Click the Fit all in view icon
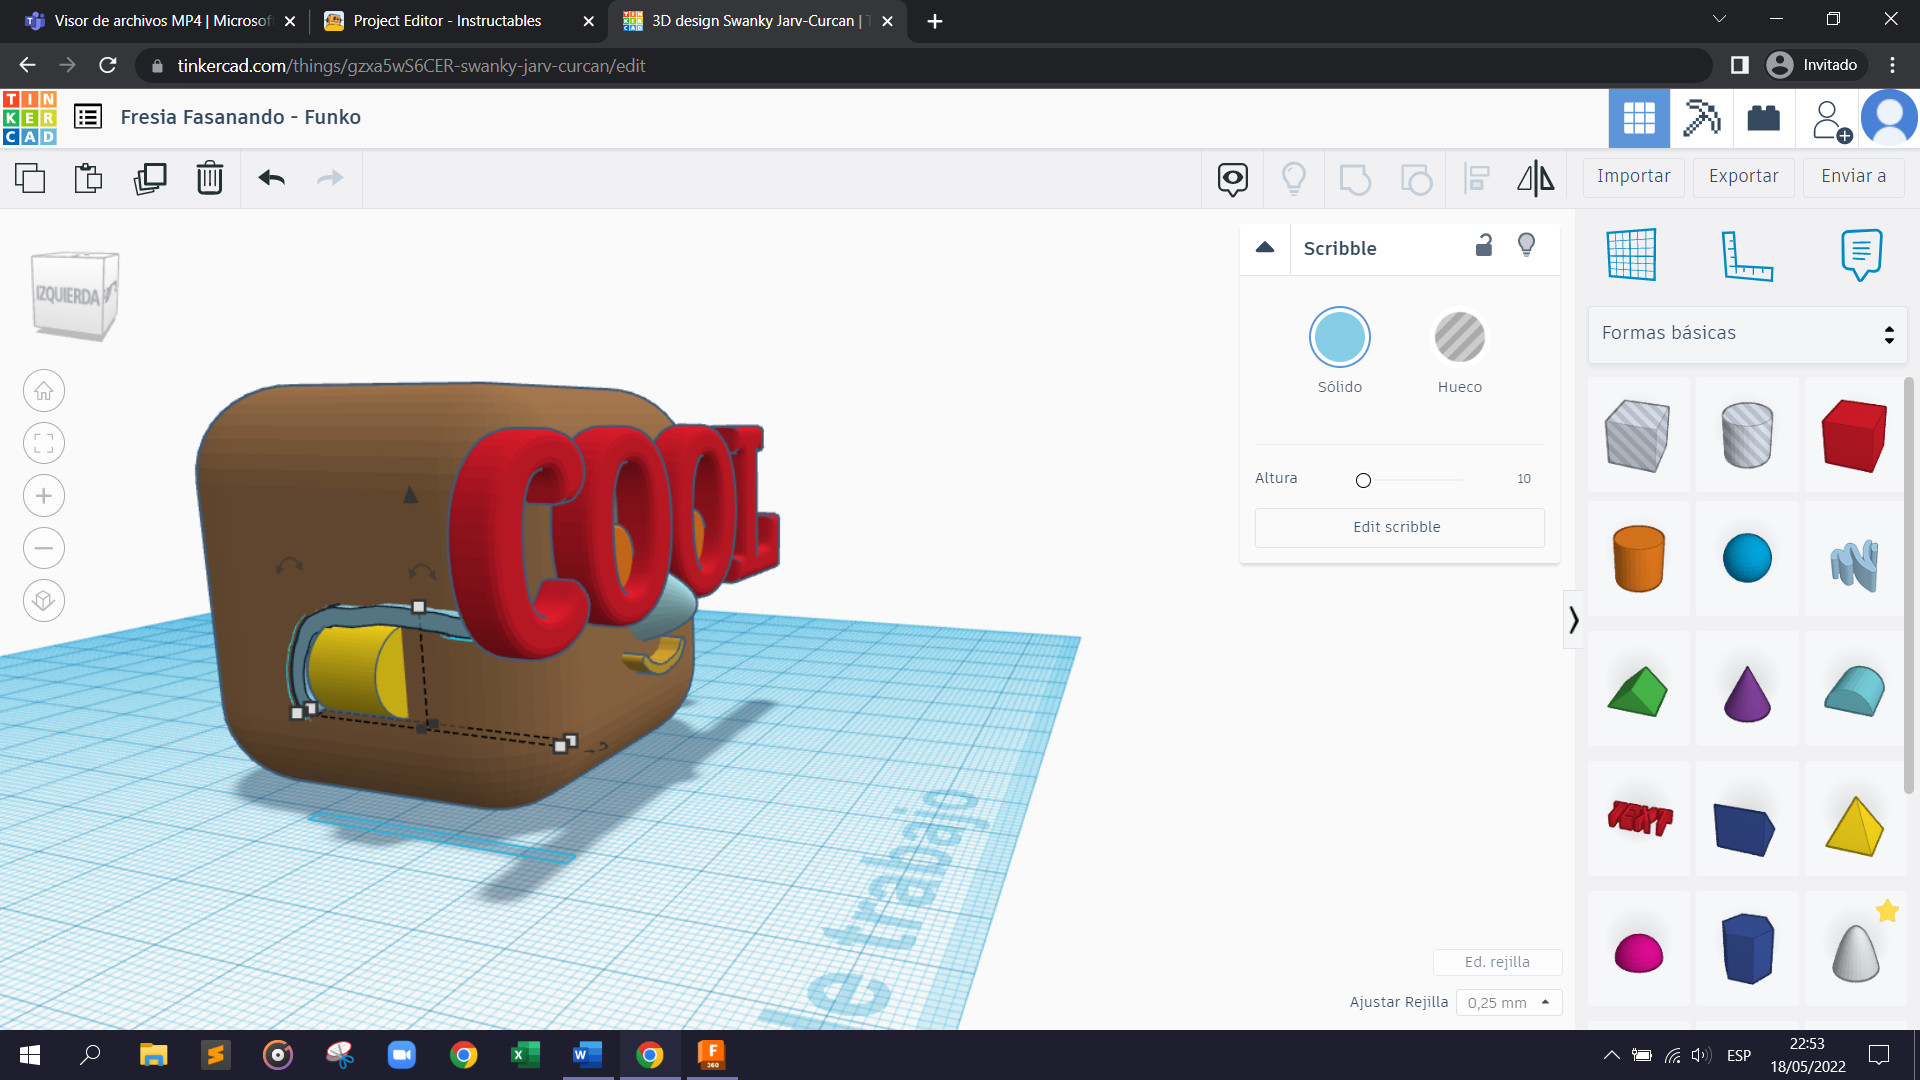Image resolution: width=1920 pixels, height=1080 pixels. coord(44,443)
